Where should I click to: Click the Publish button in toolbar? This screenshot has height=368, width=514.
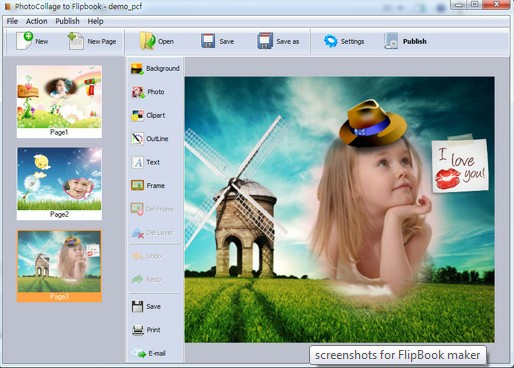click(x=405, y=41)
